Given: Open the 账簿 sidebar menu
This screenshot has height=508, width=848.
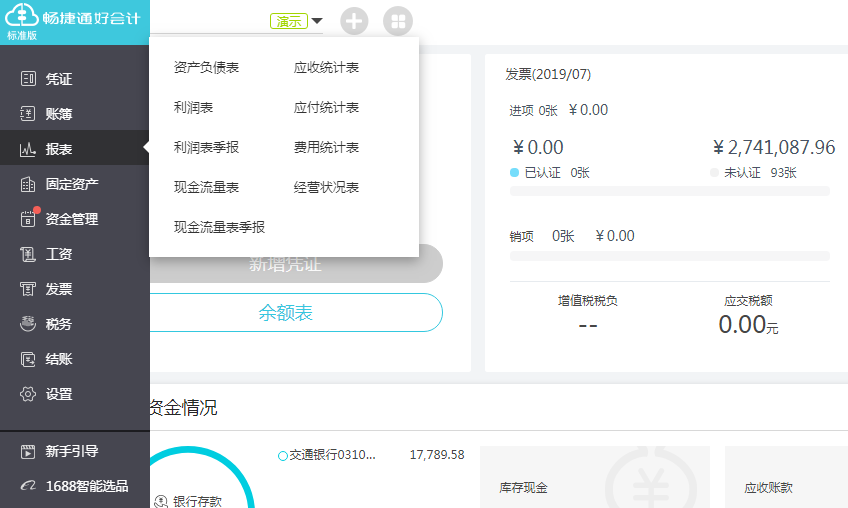Looking at the screenshot, I should 75,114.
